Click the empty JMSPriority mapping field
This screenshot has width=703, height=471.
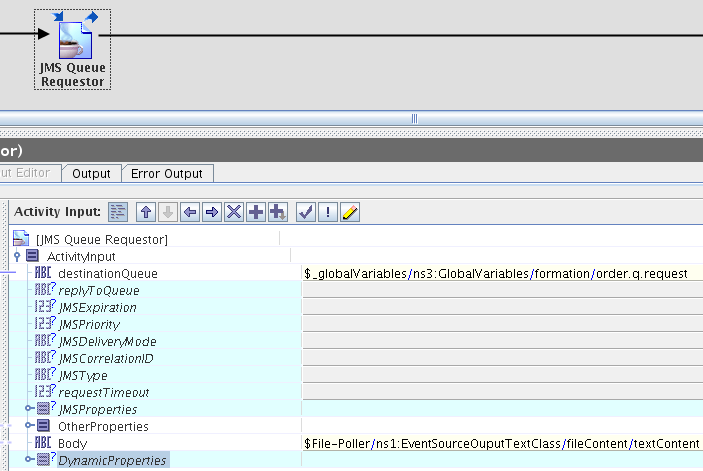pos(501,324)
